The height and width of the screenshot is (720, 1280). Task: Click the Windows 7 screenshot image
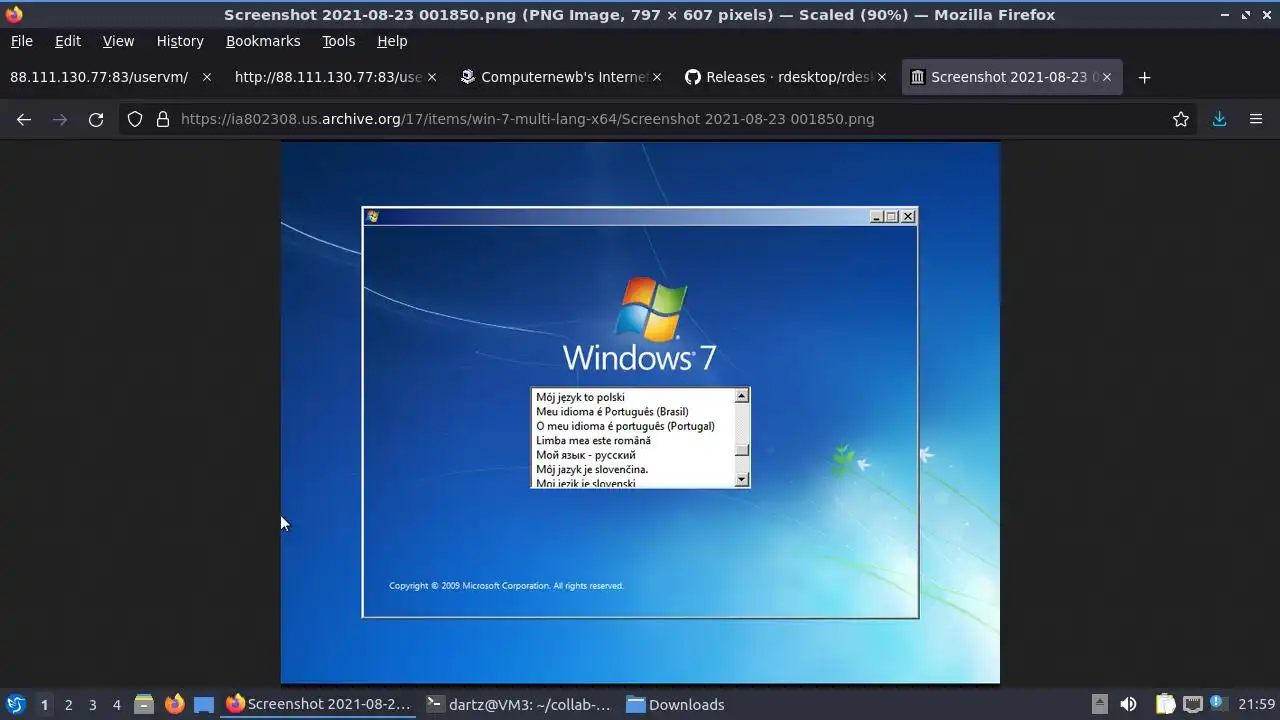640,413
